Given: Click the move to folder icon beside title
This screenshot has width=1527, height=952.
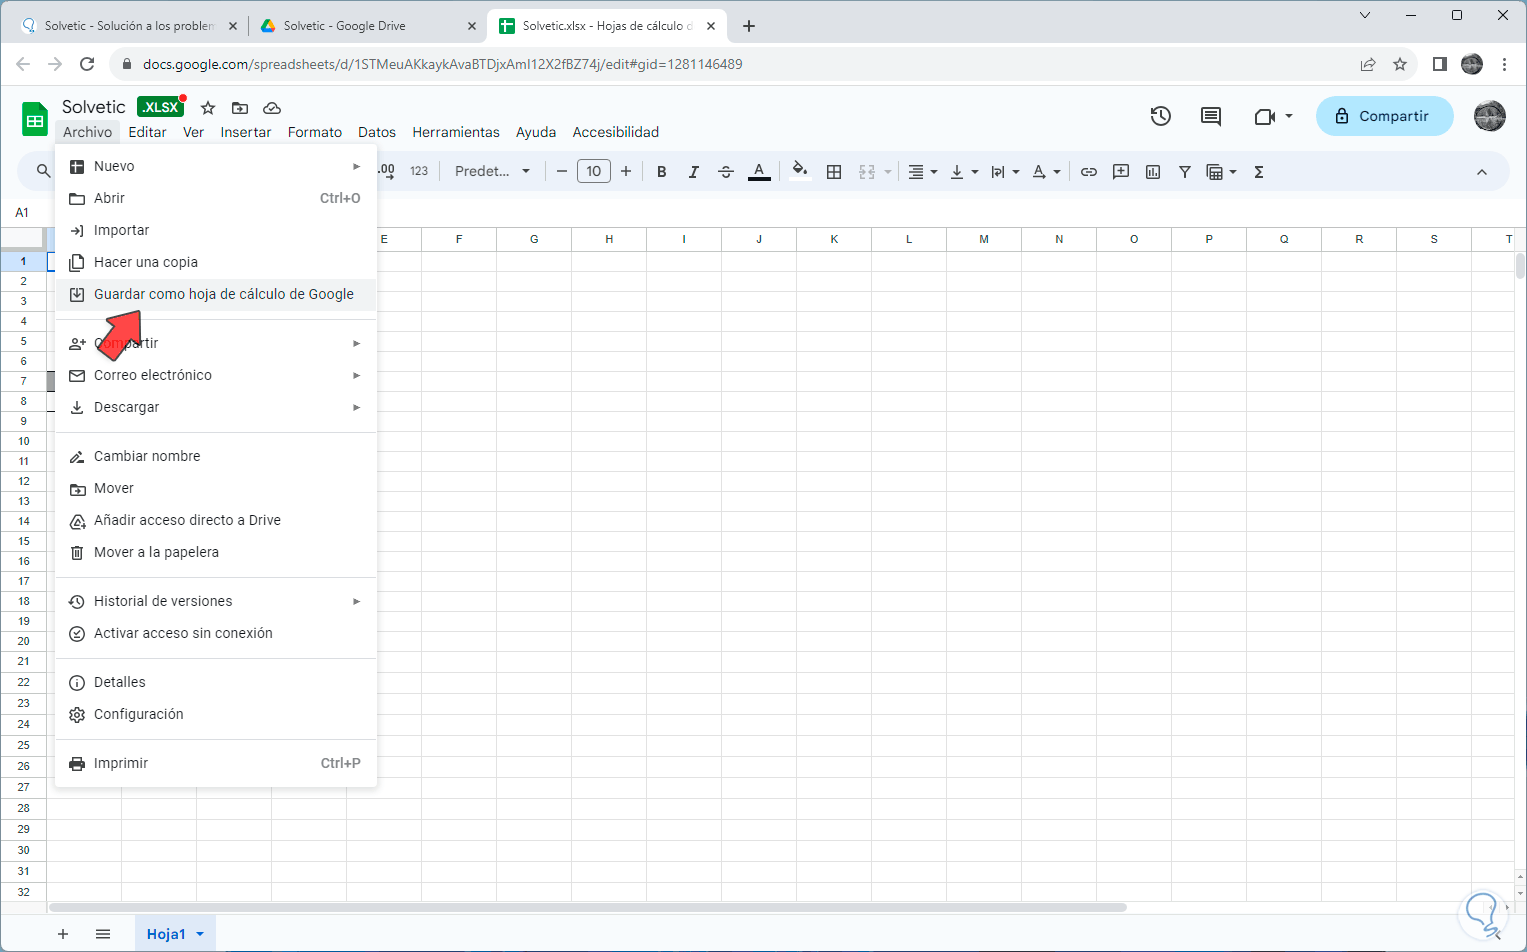Looking at the screenshot, I should coord(240,108).
